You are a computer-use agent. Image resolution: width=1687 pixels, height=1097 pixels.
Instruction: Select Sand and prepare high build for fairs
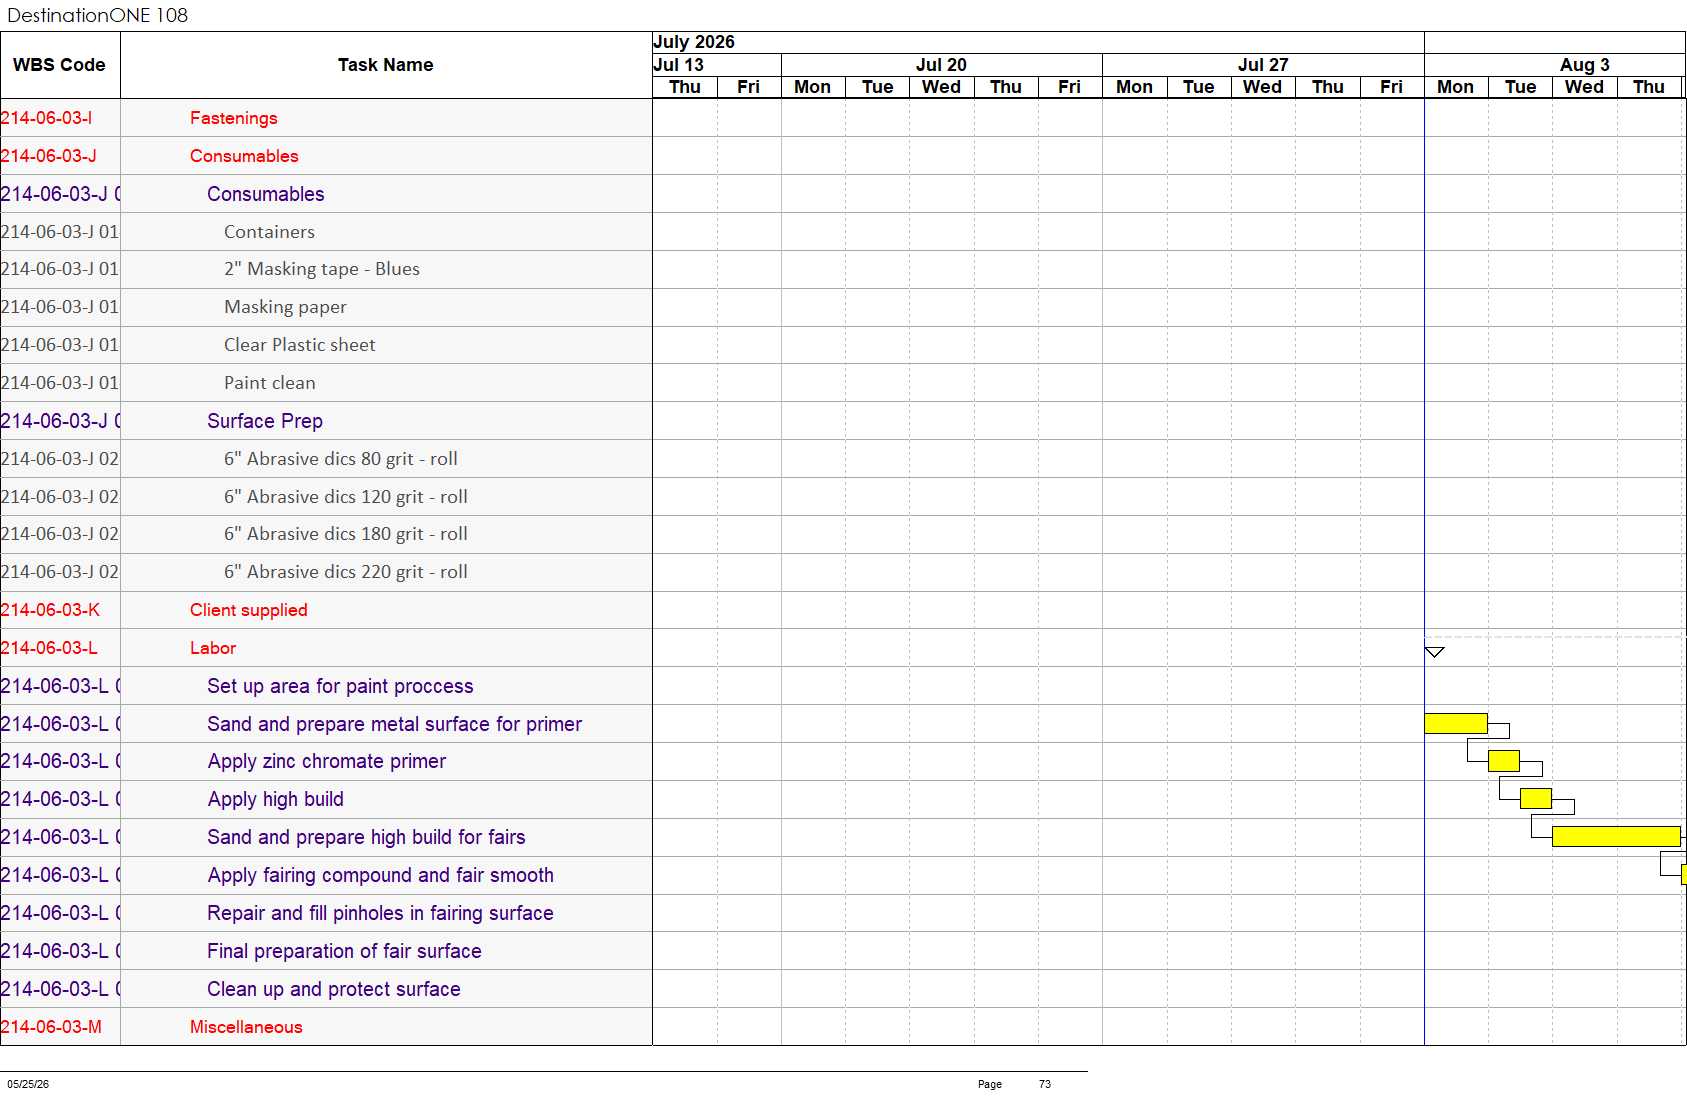(366, 837)
